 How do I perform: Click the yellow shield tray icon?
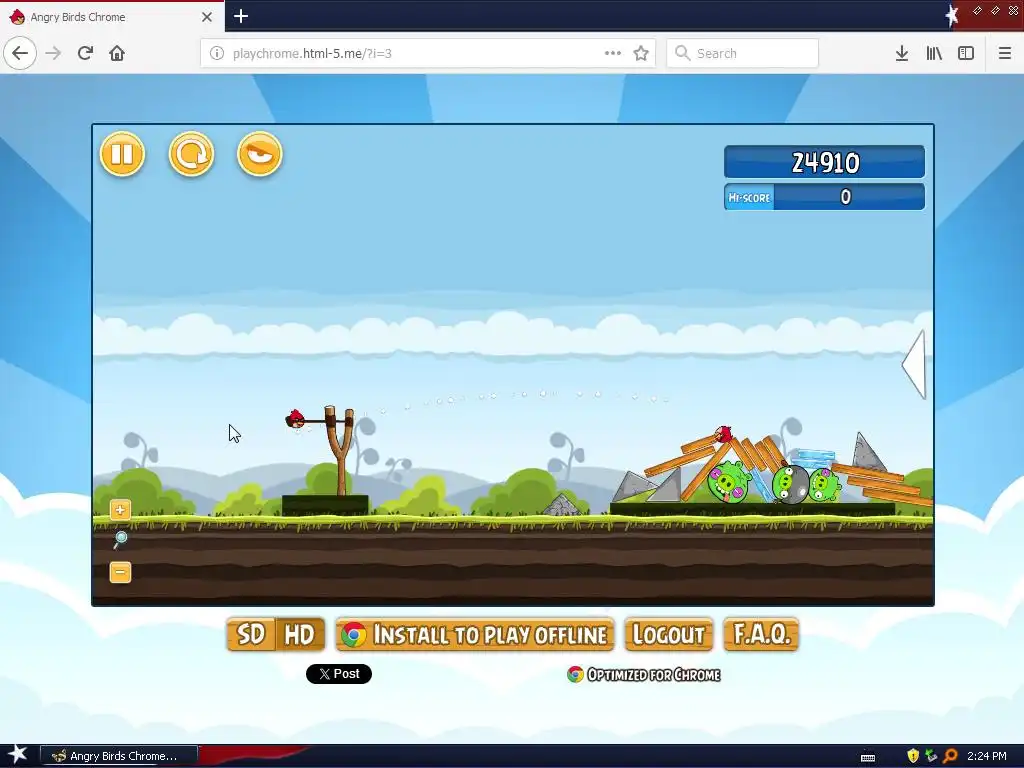tap(913, 756)
